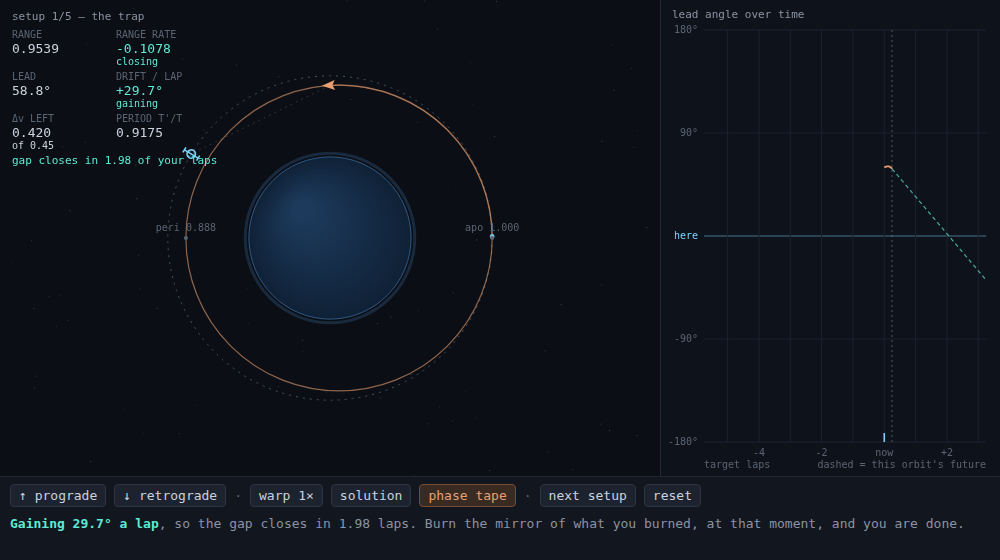Fire a retrograde burn

(x=170, y=496)
